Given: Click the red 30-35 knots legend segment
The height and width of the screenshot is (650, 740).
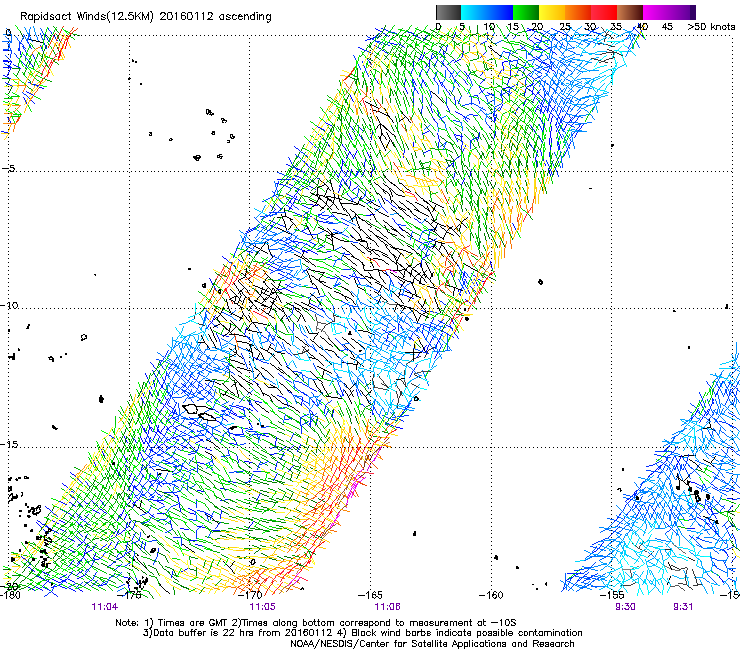Looking at the screenshot, I should 604,12.
